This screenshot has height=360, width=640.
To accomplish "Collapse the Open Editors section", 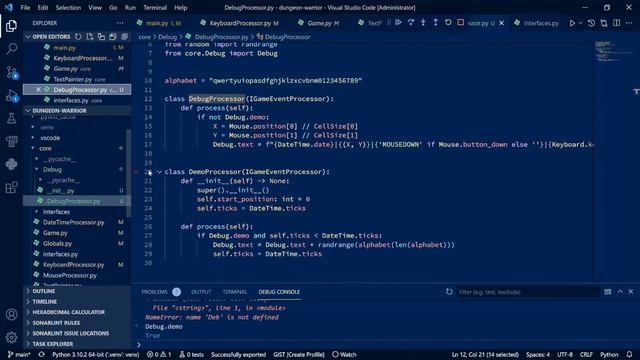I will tap(28, 37).
